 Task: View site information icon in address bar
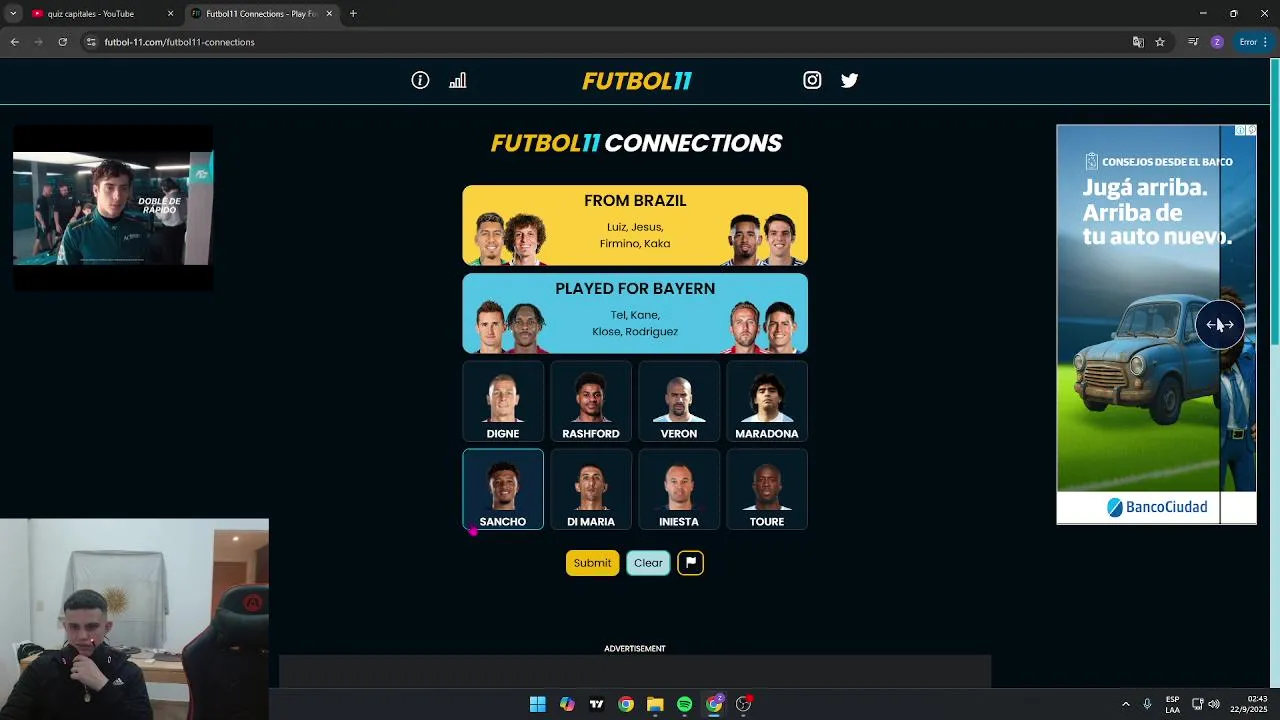click(x=91, y=42)
